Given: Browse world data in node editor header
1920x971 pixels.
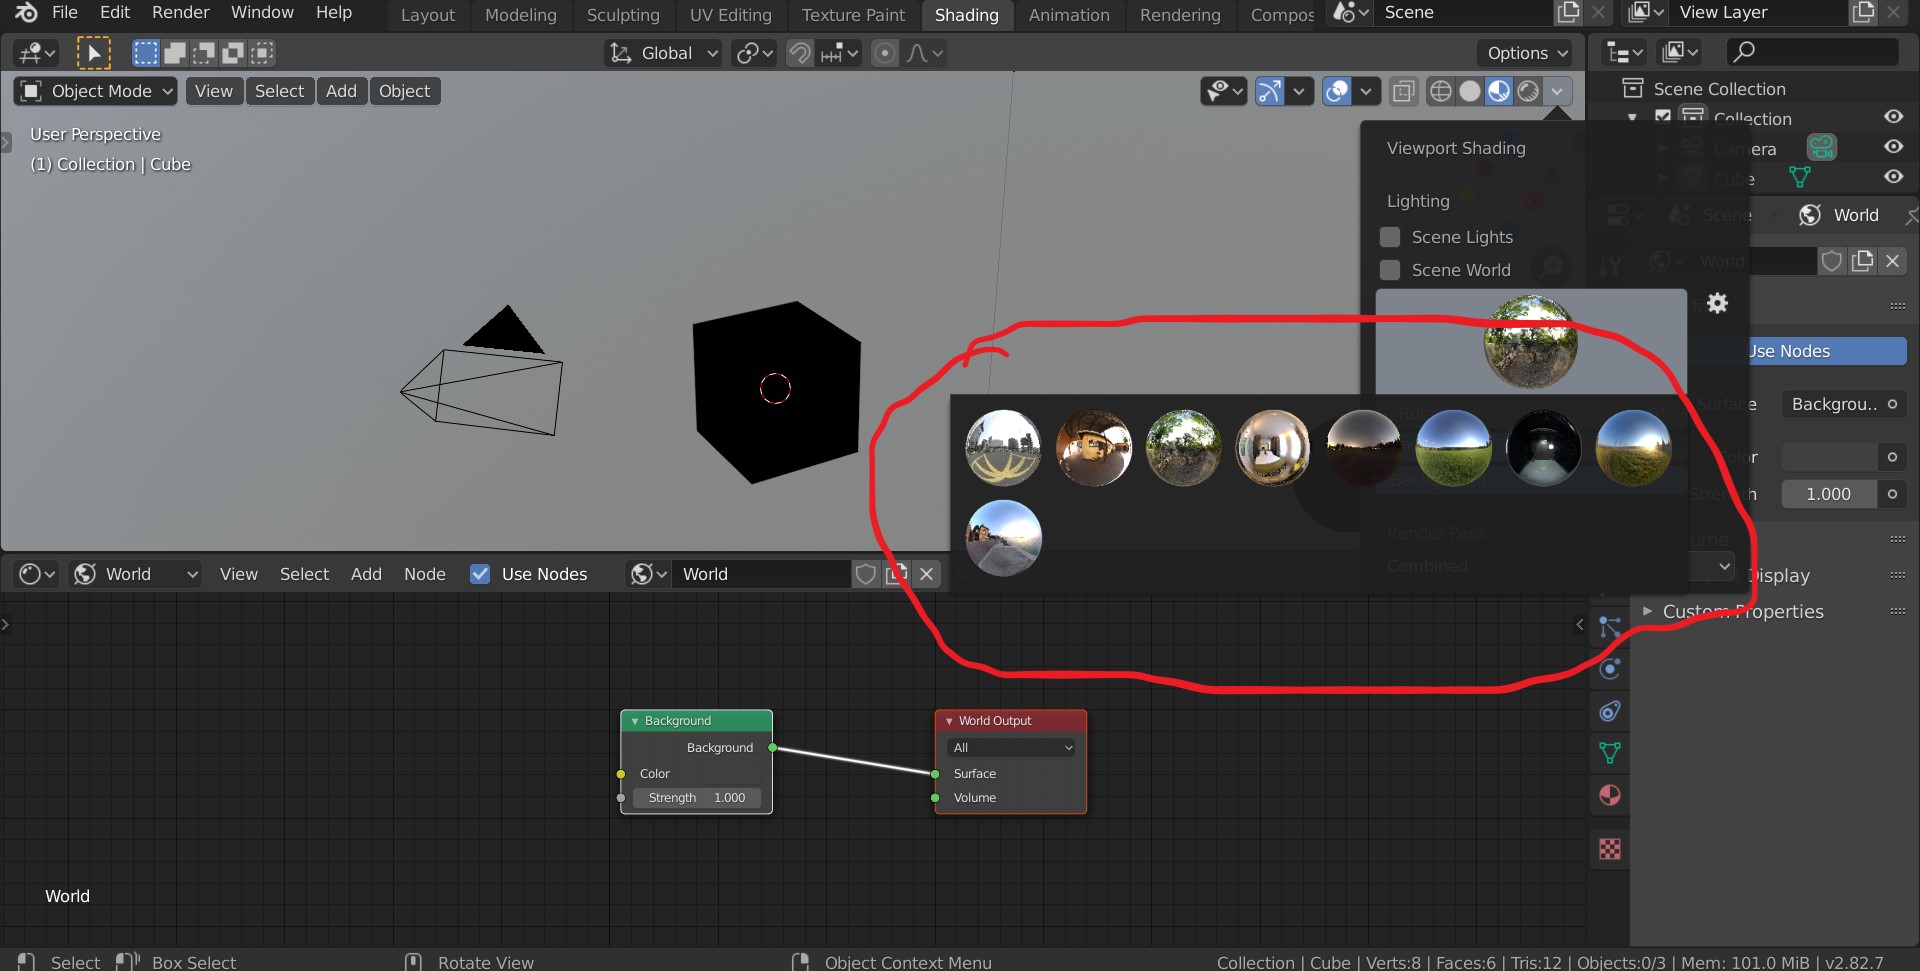Looking at the screenshot, I should pyautogui.click(x=648, y=574).
